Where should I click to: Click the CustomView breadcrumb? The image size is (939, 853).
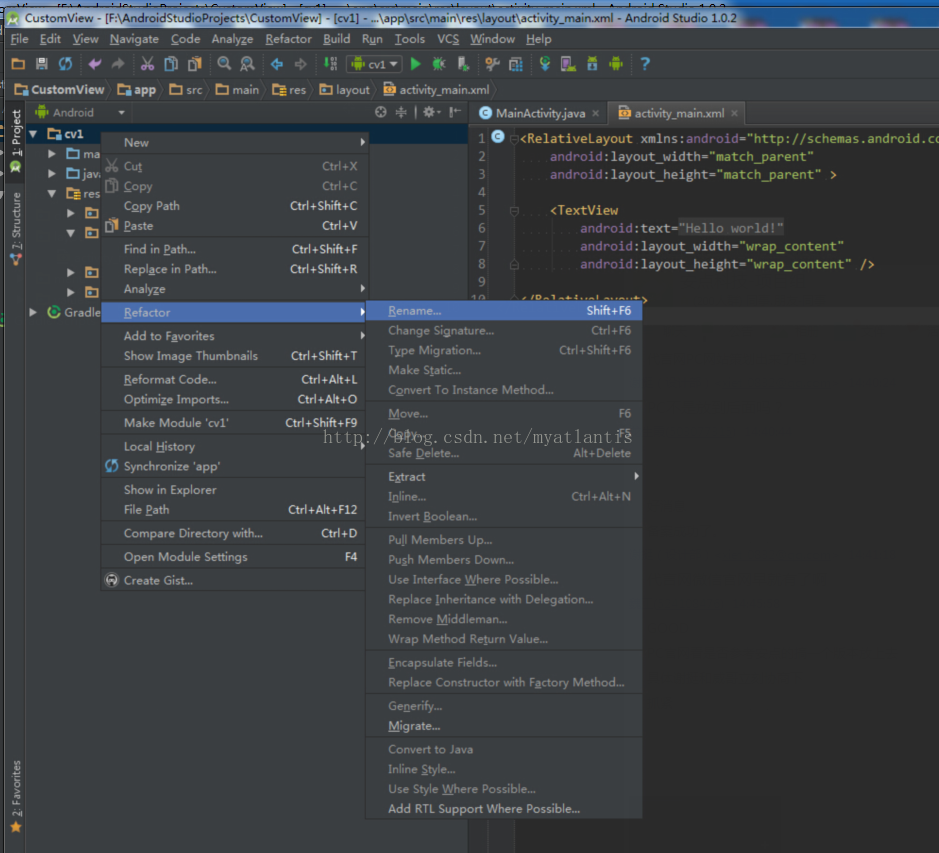pyautogui.click(x=59, y=90)
